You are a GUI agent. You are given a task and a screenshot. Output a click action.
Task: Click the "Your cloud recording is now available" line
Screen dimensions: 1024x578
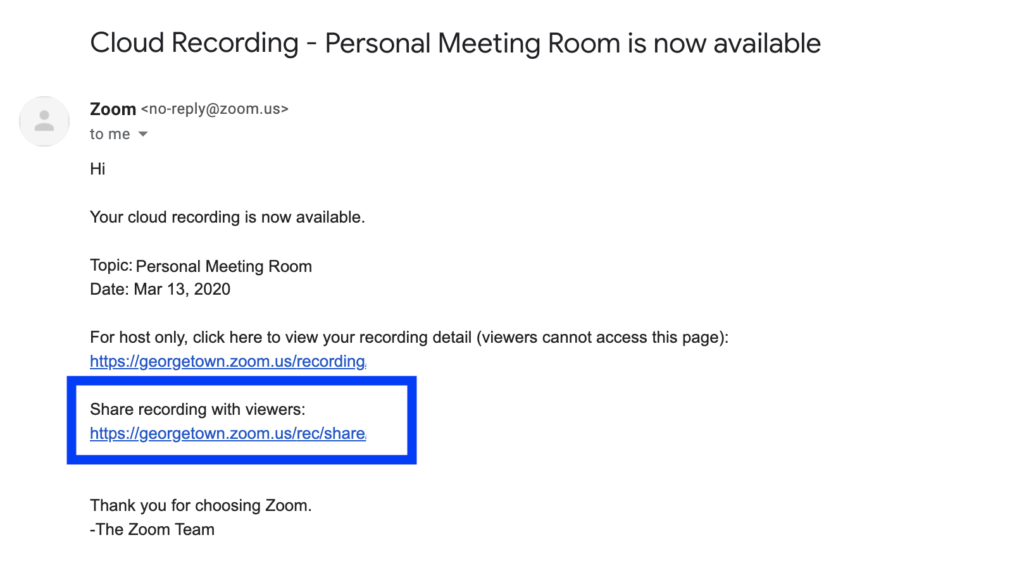click(227, 217)
